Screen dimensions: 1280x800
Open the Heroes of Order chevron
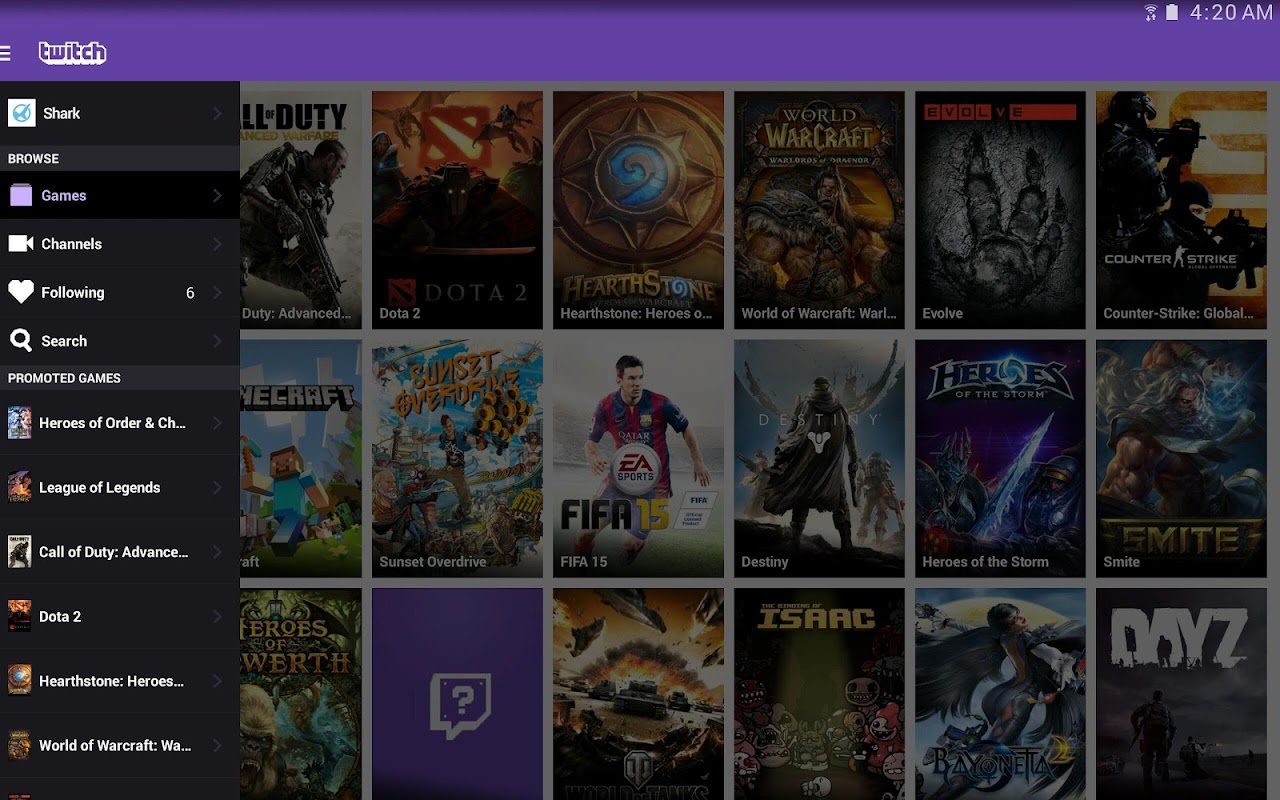pos(217,423)
